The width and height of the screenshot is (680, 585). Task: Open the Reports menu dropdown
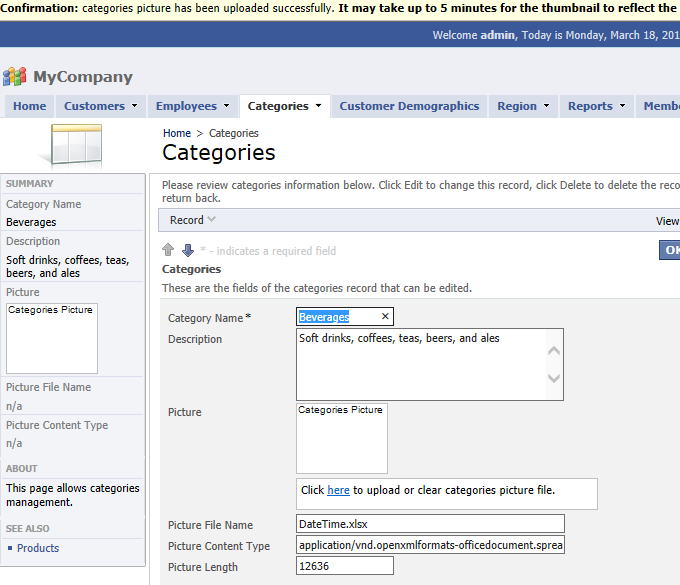596,106
